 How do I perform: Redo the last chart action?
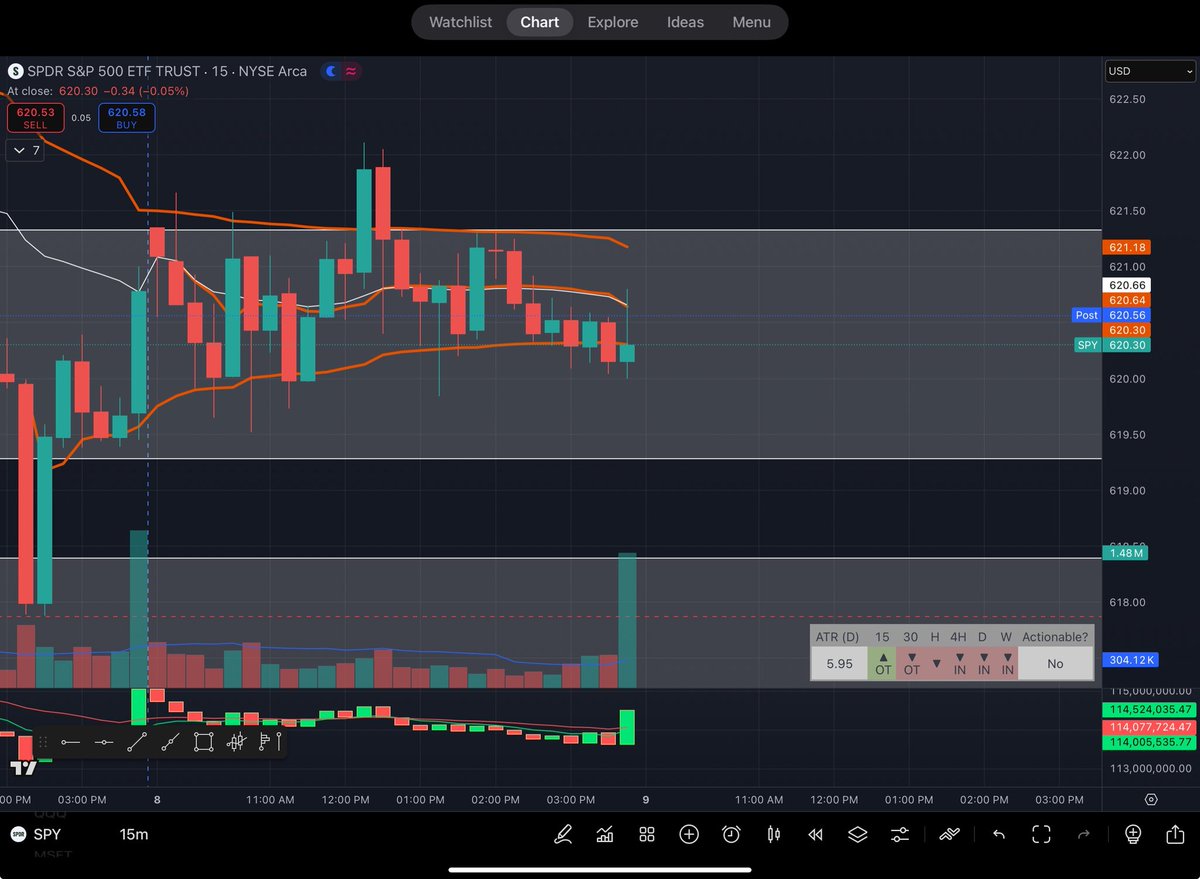point(1084,834)
